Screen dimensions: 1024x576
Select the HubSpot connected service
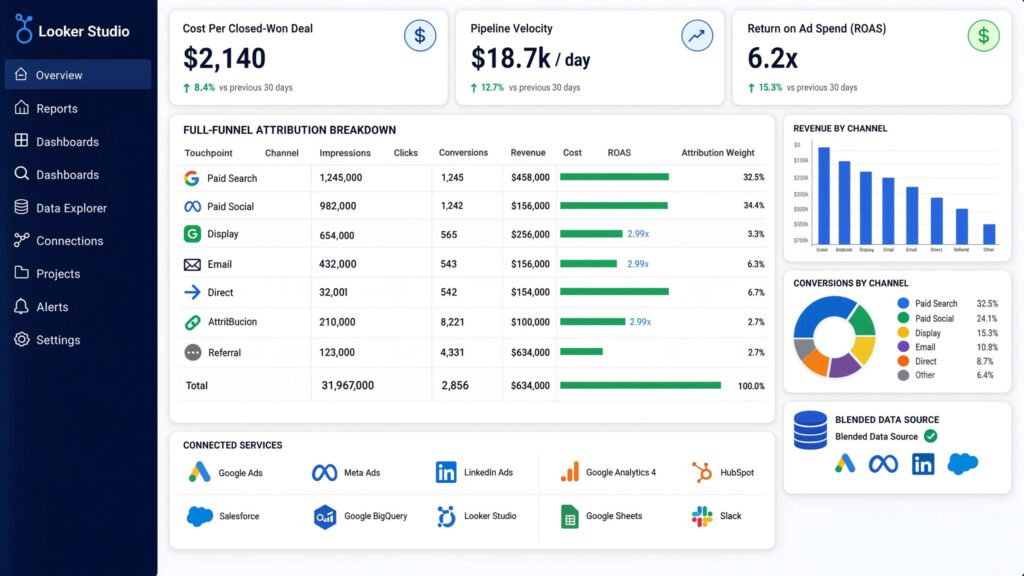point(722,472)
